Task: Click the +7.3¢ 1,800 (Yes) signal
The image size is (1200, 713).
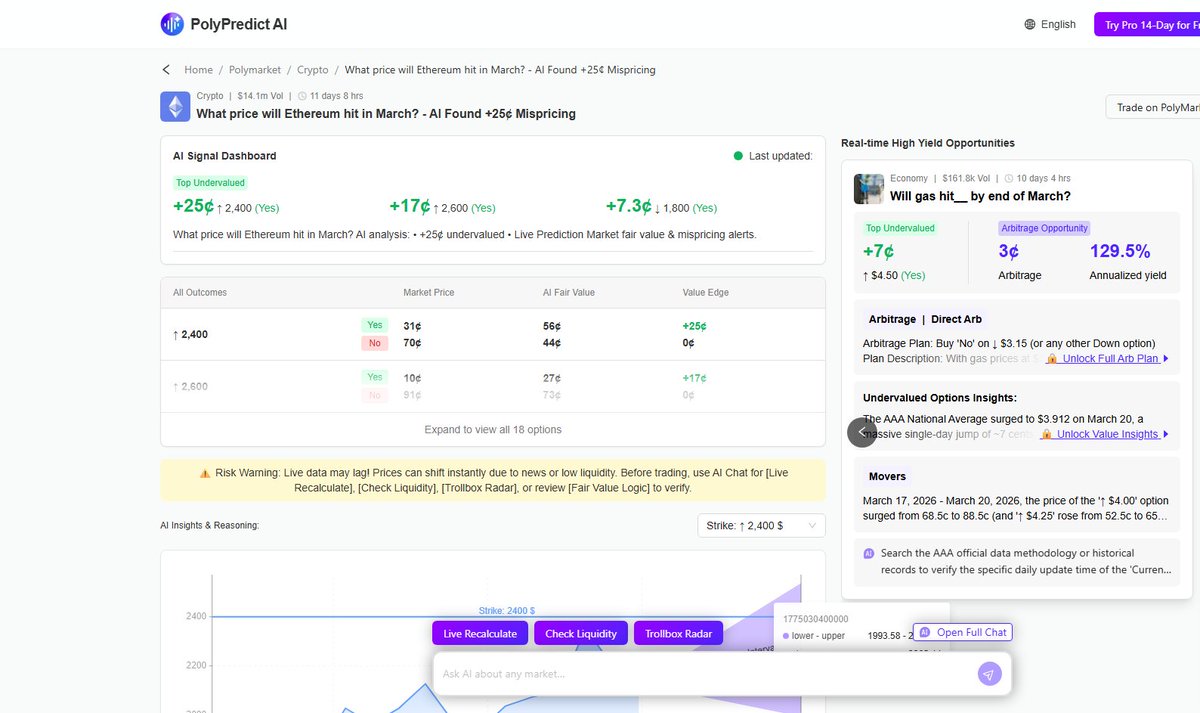Action: [x=661, y=206]
